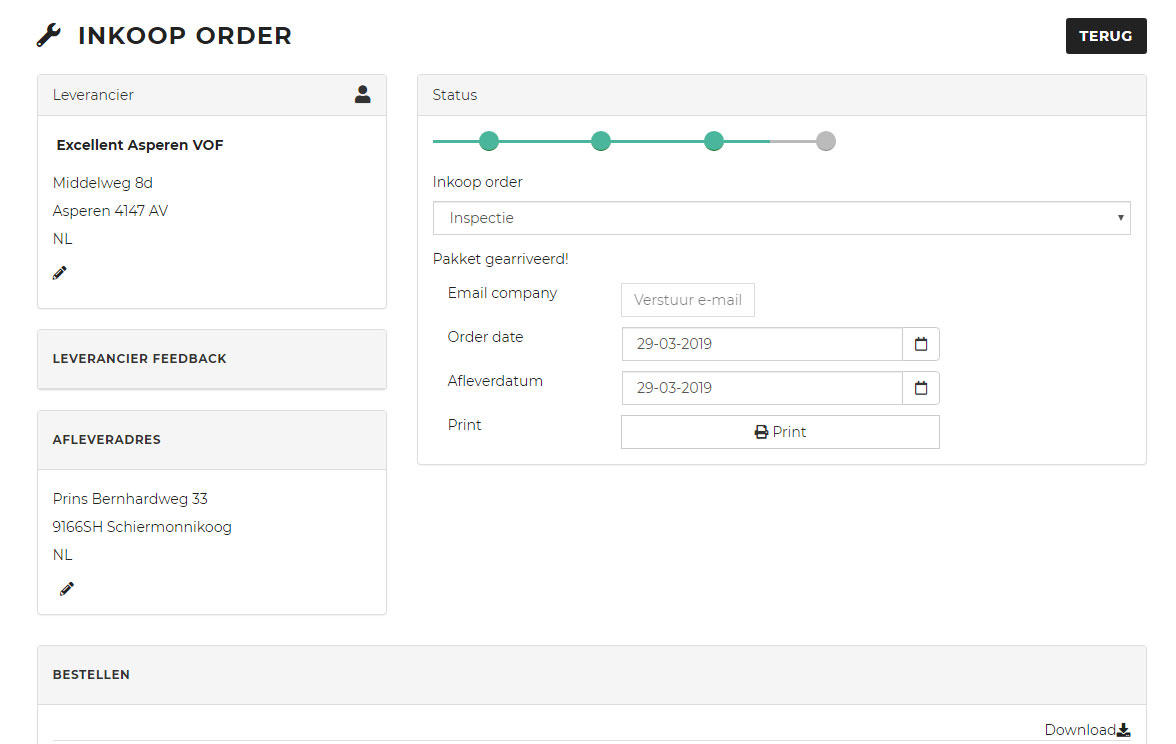Click into the Afleverdatum input field
1176x744 pixels.
pos(762,388)
